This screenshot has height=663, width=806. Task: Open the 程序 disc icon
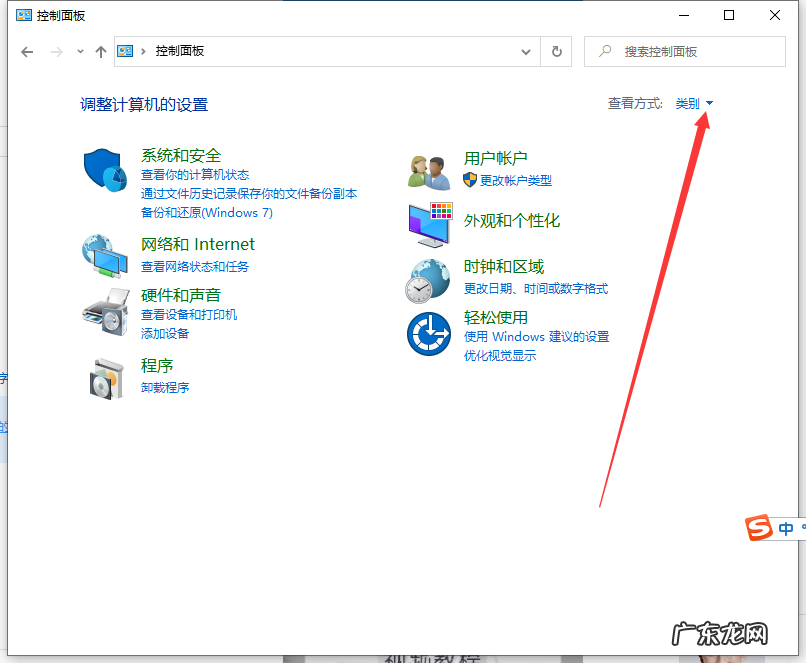[105, 376]
